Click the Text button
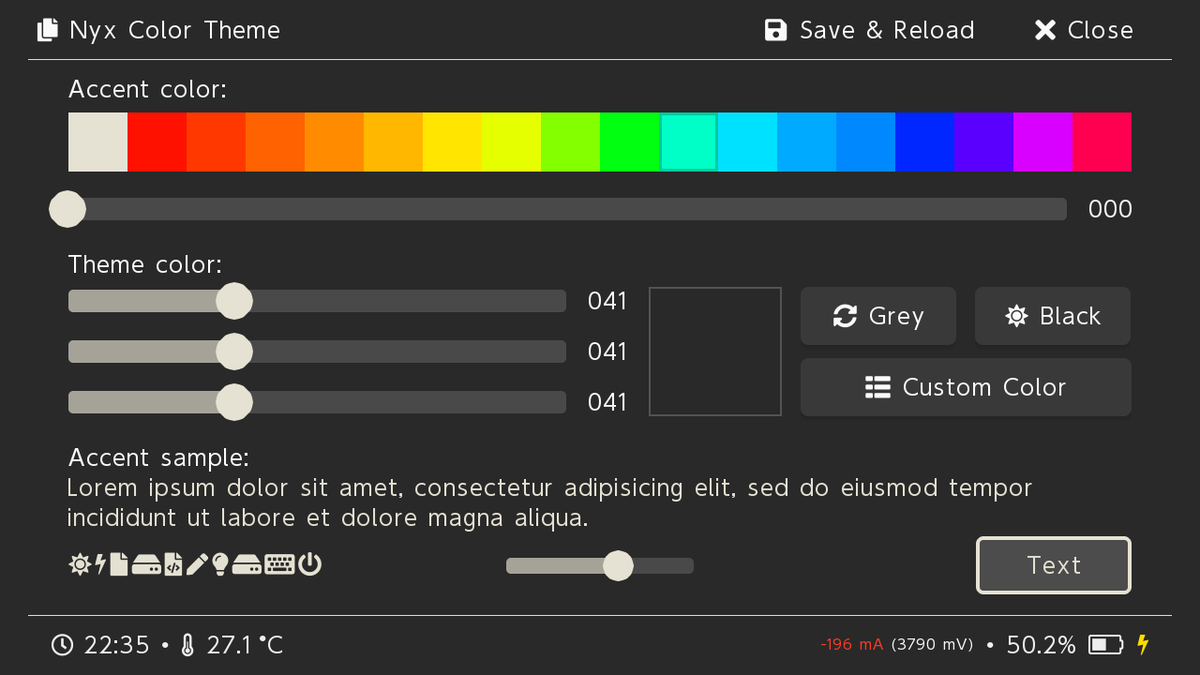 pyautogui.click(x=1054, y=565)
